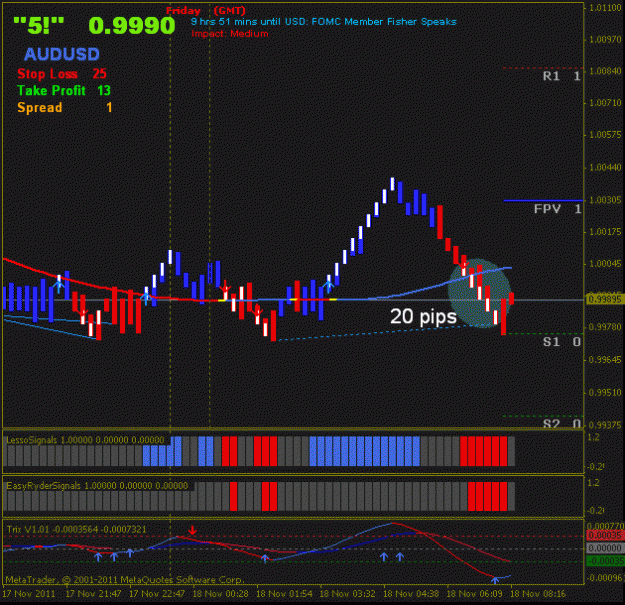Click the 18 Nov 03:32 time label

click(x=348, y=594)
